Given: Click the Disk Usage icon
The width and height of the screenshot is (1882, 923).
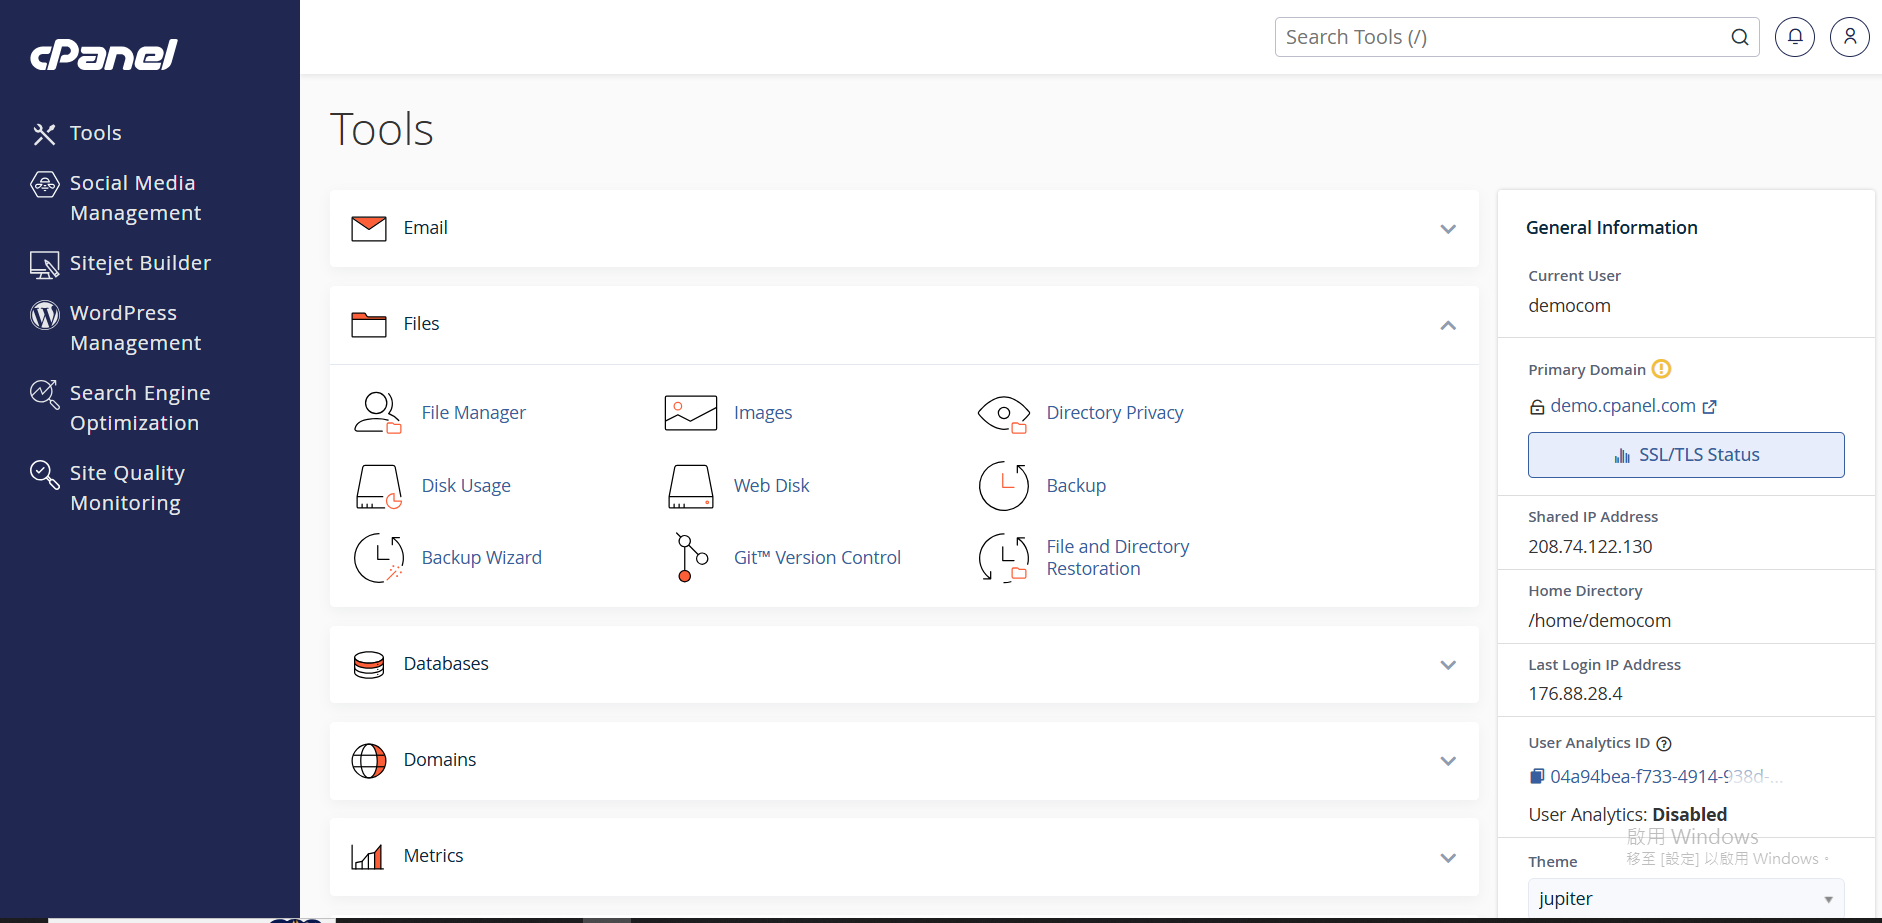Looking at the screenshot, I should pos(378,486).
